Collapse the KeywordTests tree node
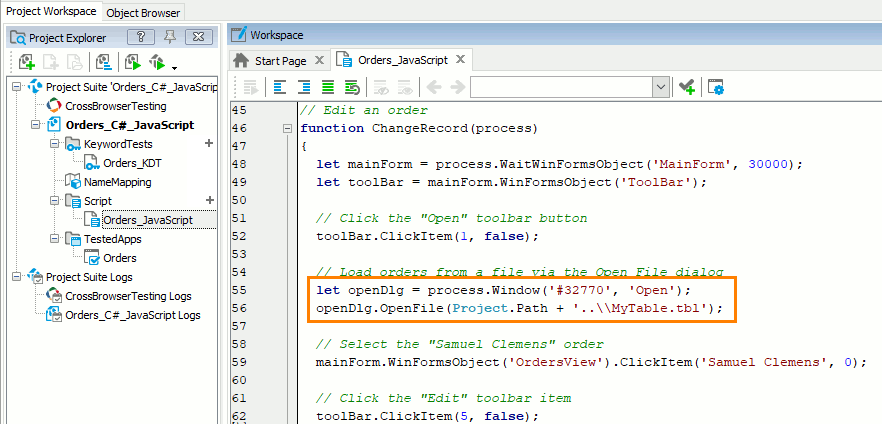Screen dimensions: 882x424 coord(55,144)
